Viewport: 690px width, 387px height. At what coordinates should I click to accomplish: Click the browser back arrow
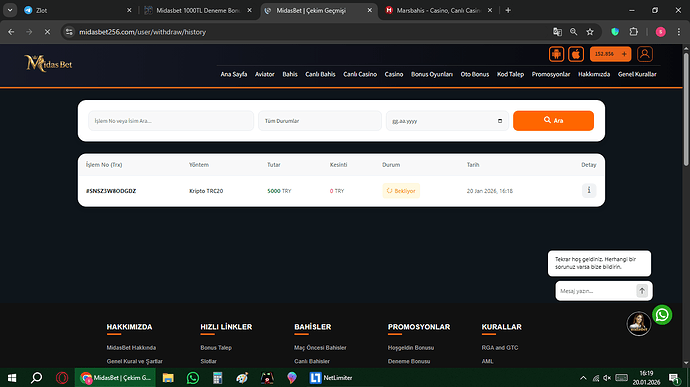tap(11, 32)
